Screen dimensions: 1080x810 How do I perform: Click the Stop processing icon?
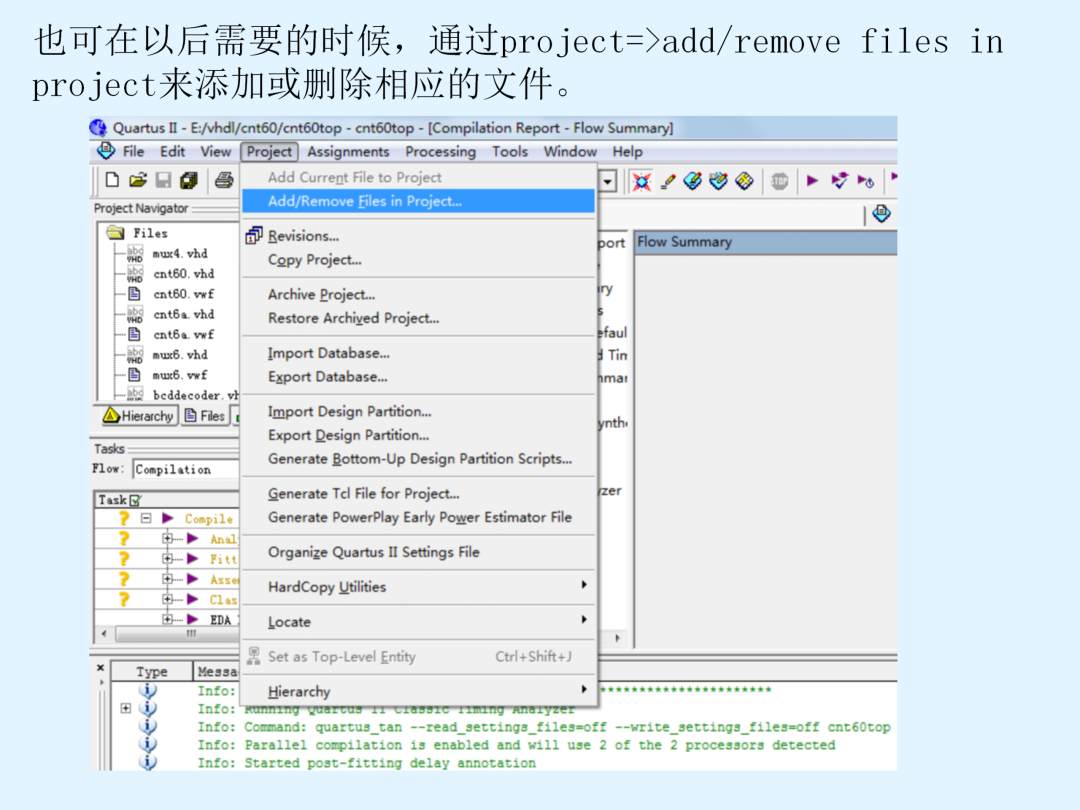coord(779,182)
